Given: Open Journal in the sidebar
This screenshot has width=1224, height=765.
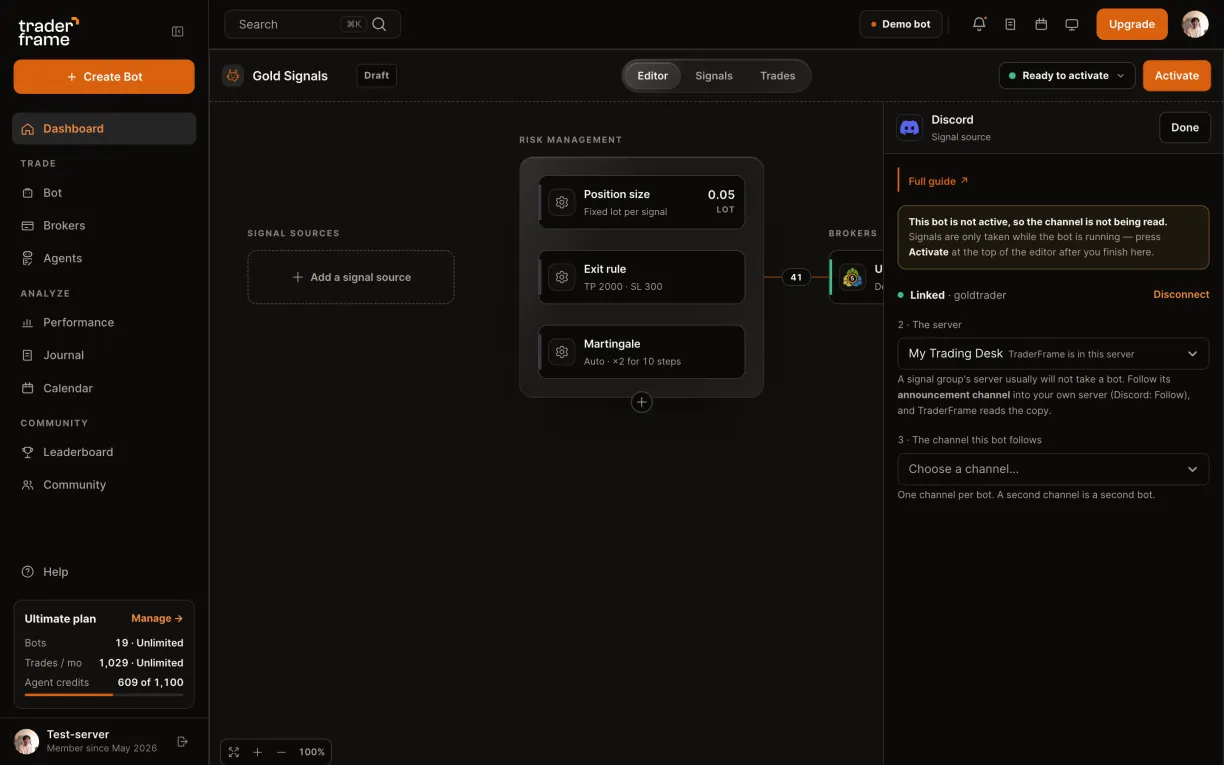Looking at the screenshot, I should (104, 355).
